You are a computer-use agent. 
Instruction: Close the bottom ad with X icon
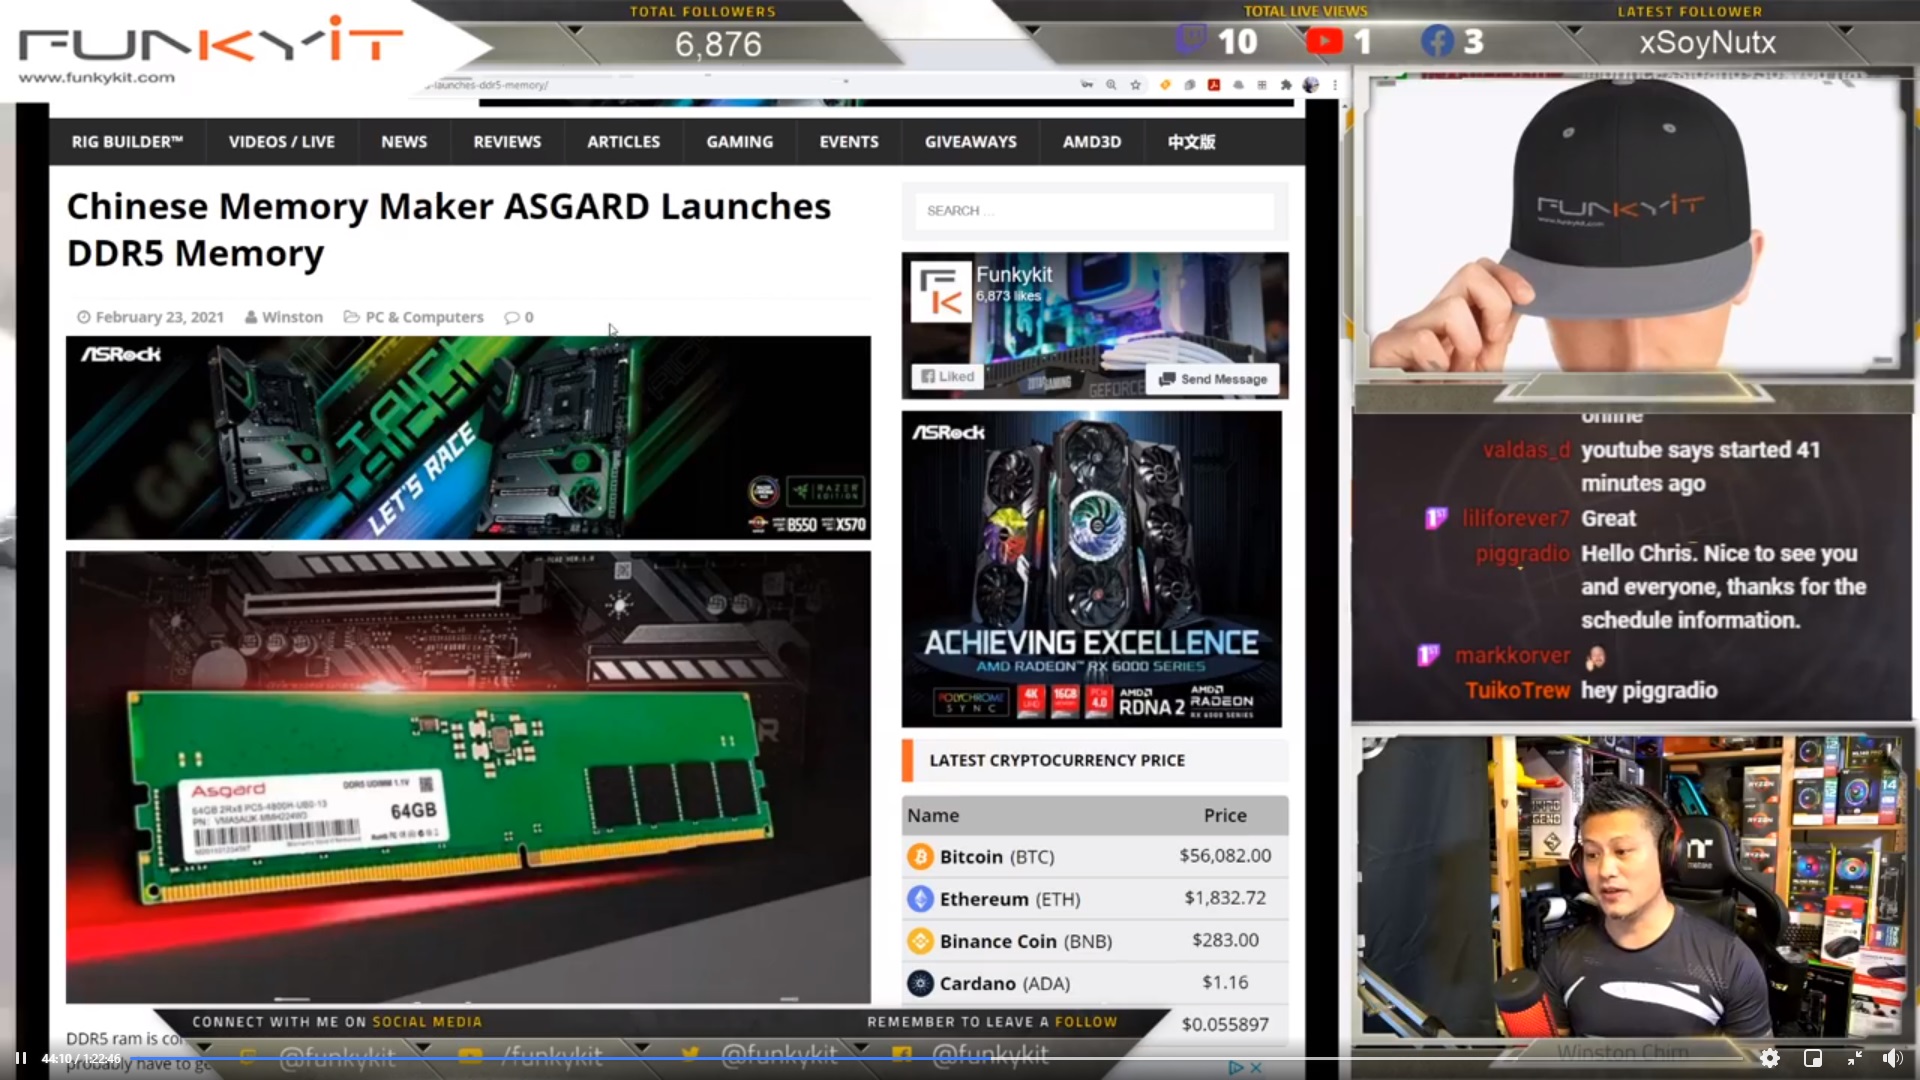point(1256,1068)
